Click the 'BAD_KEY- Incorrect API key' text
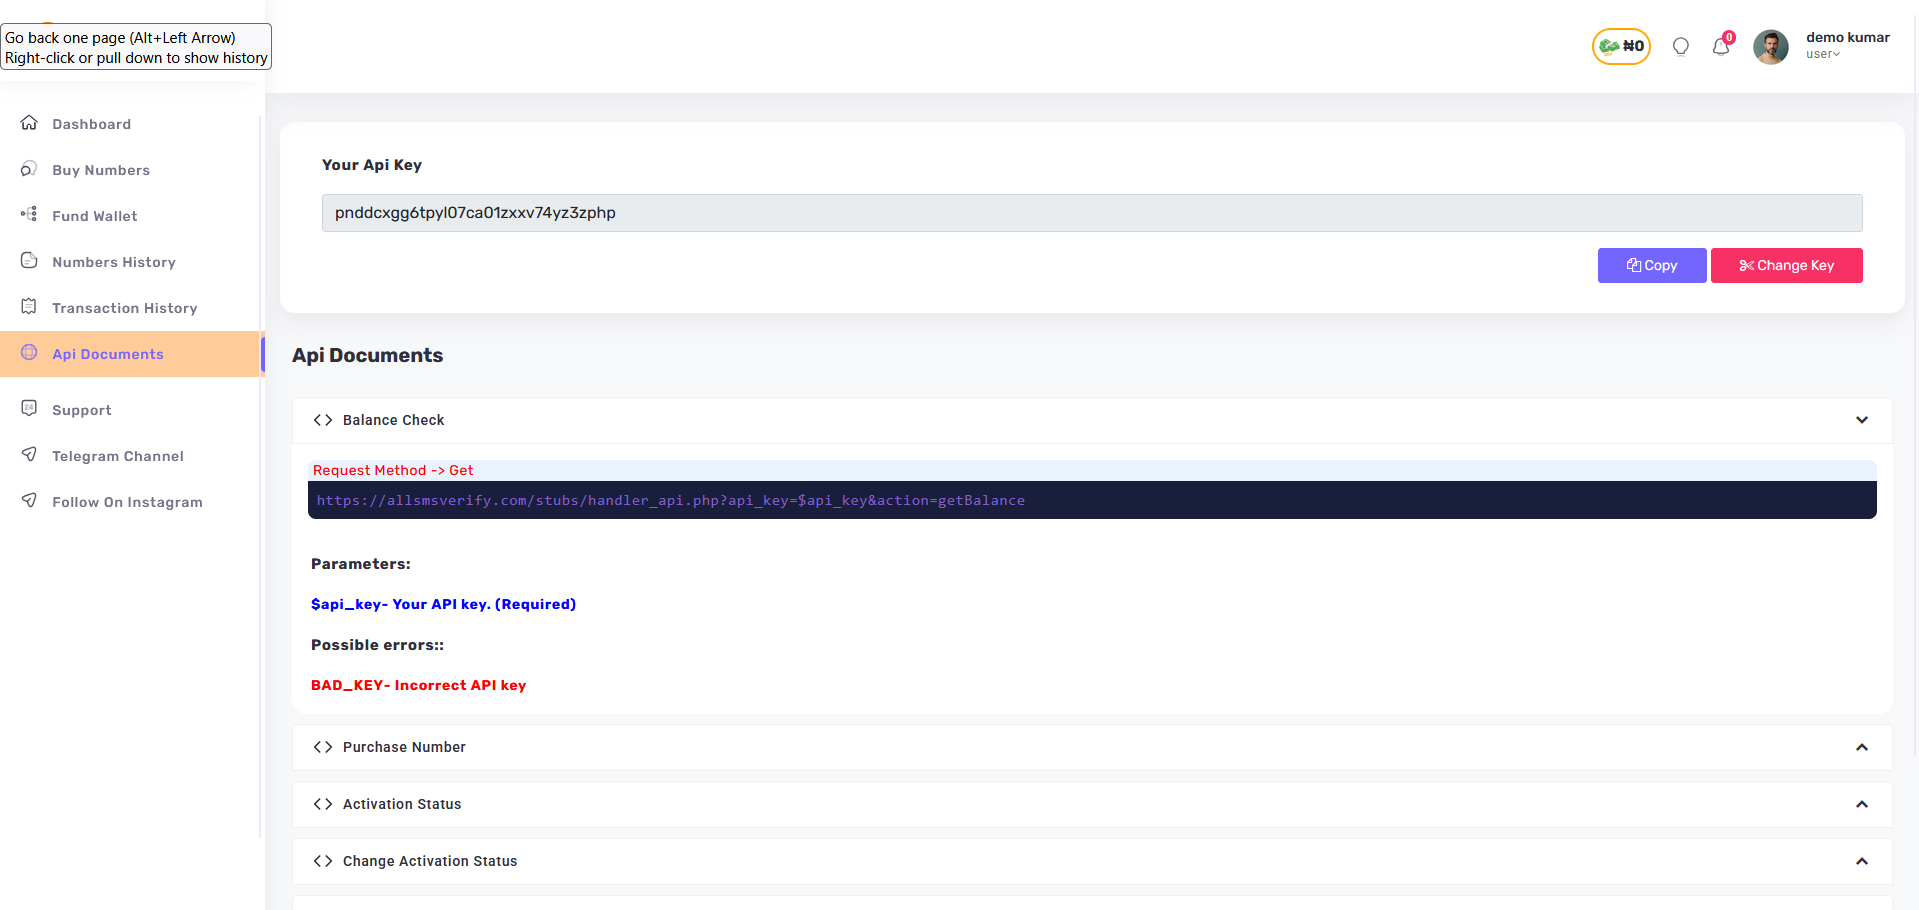The width and height of the screenshot is (1919, 910). [x=418, y=685]
